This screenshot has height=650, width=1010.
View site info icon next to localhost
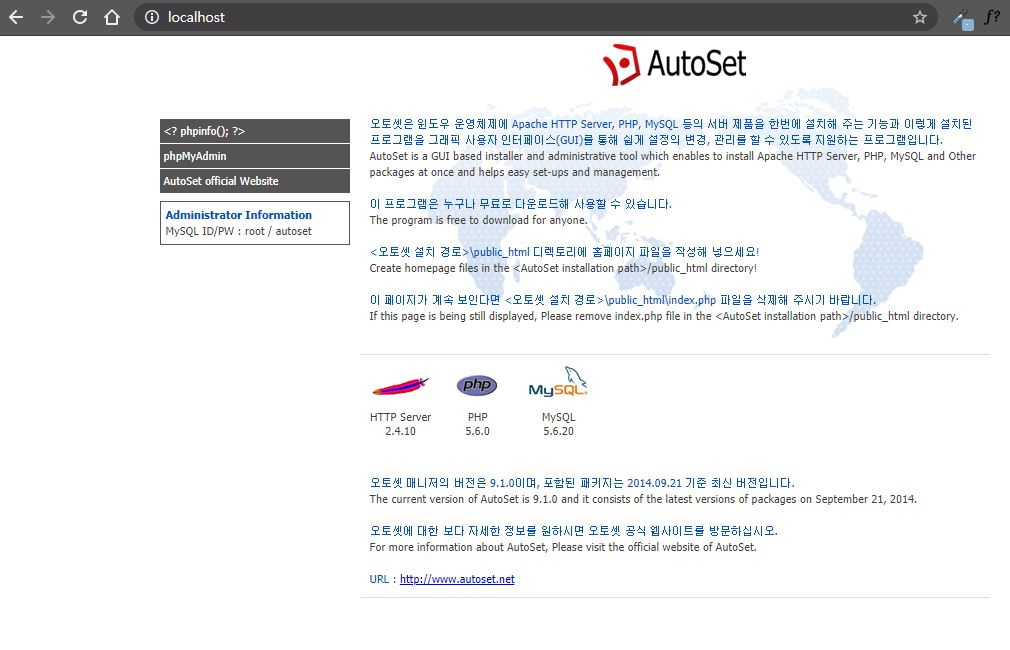click(x=152, y=17)
